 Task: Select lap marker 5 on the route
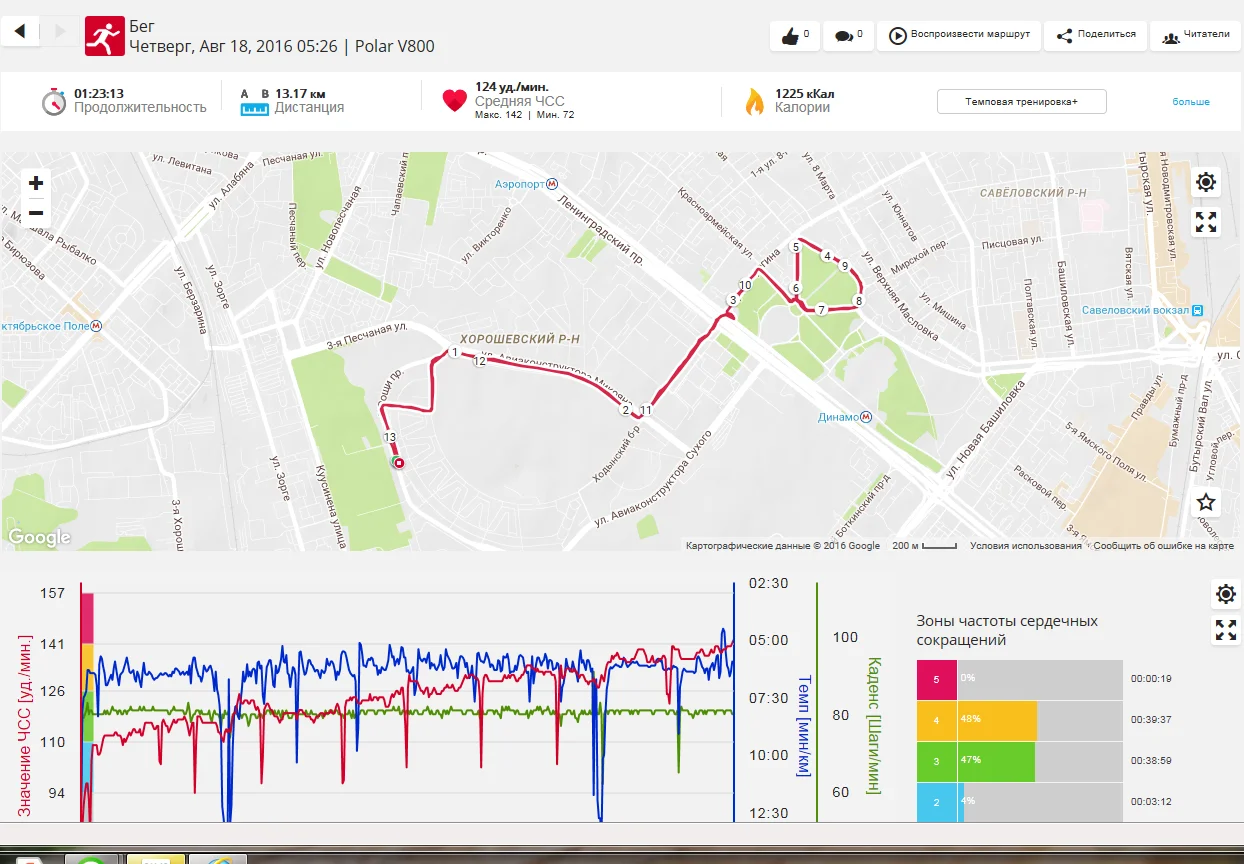click(x=796, y=247)
